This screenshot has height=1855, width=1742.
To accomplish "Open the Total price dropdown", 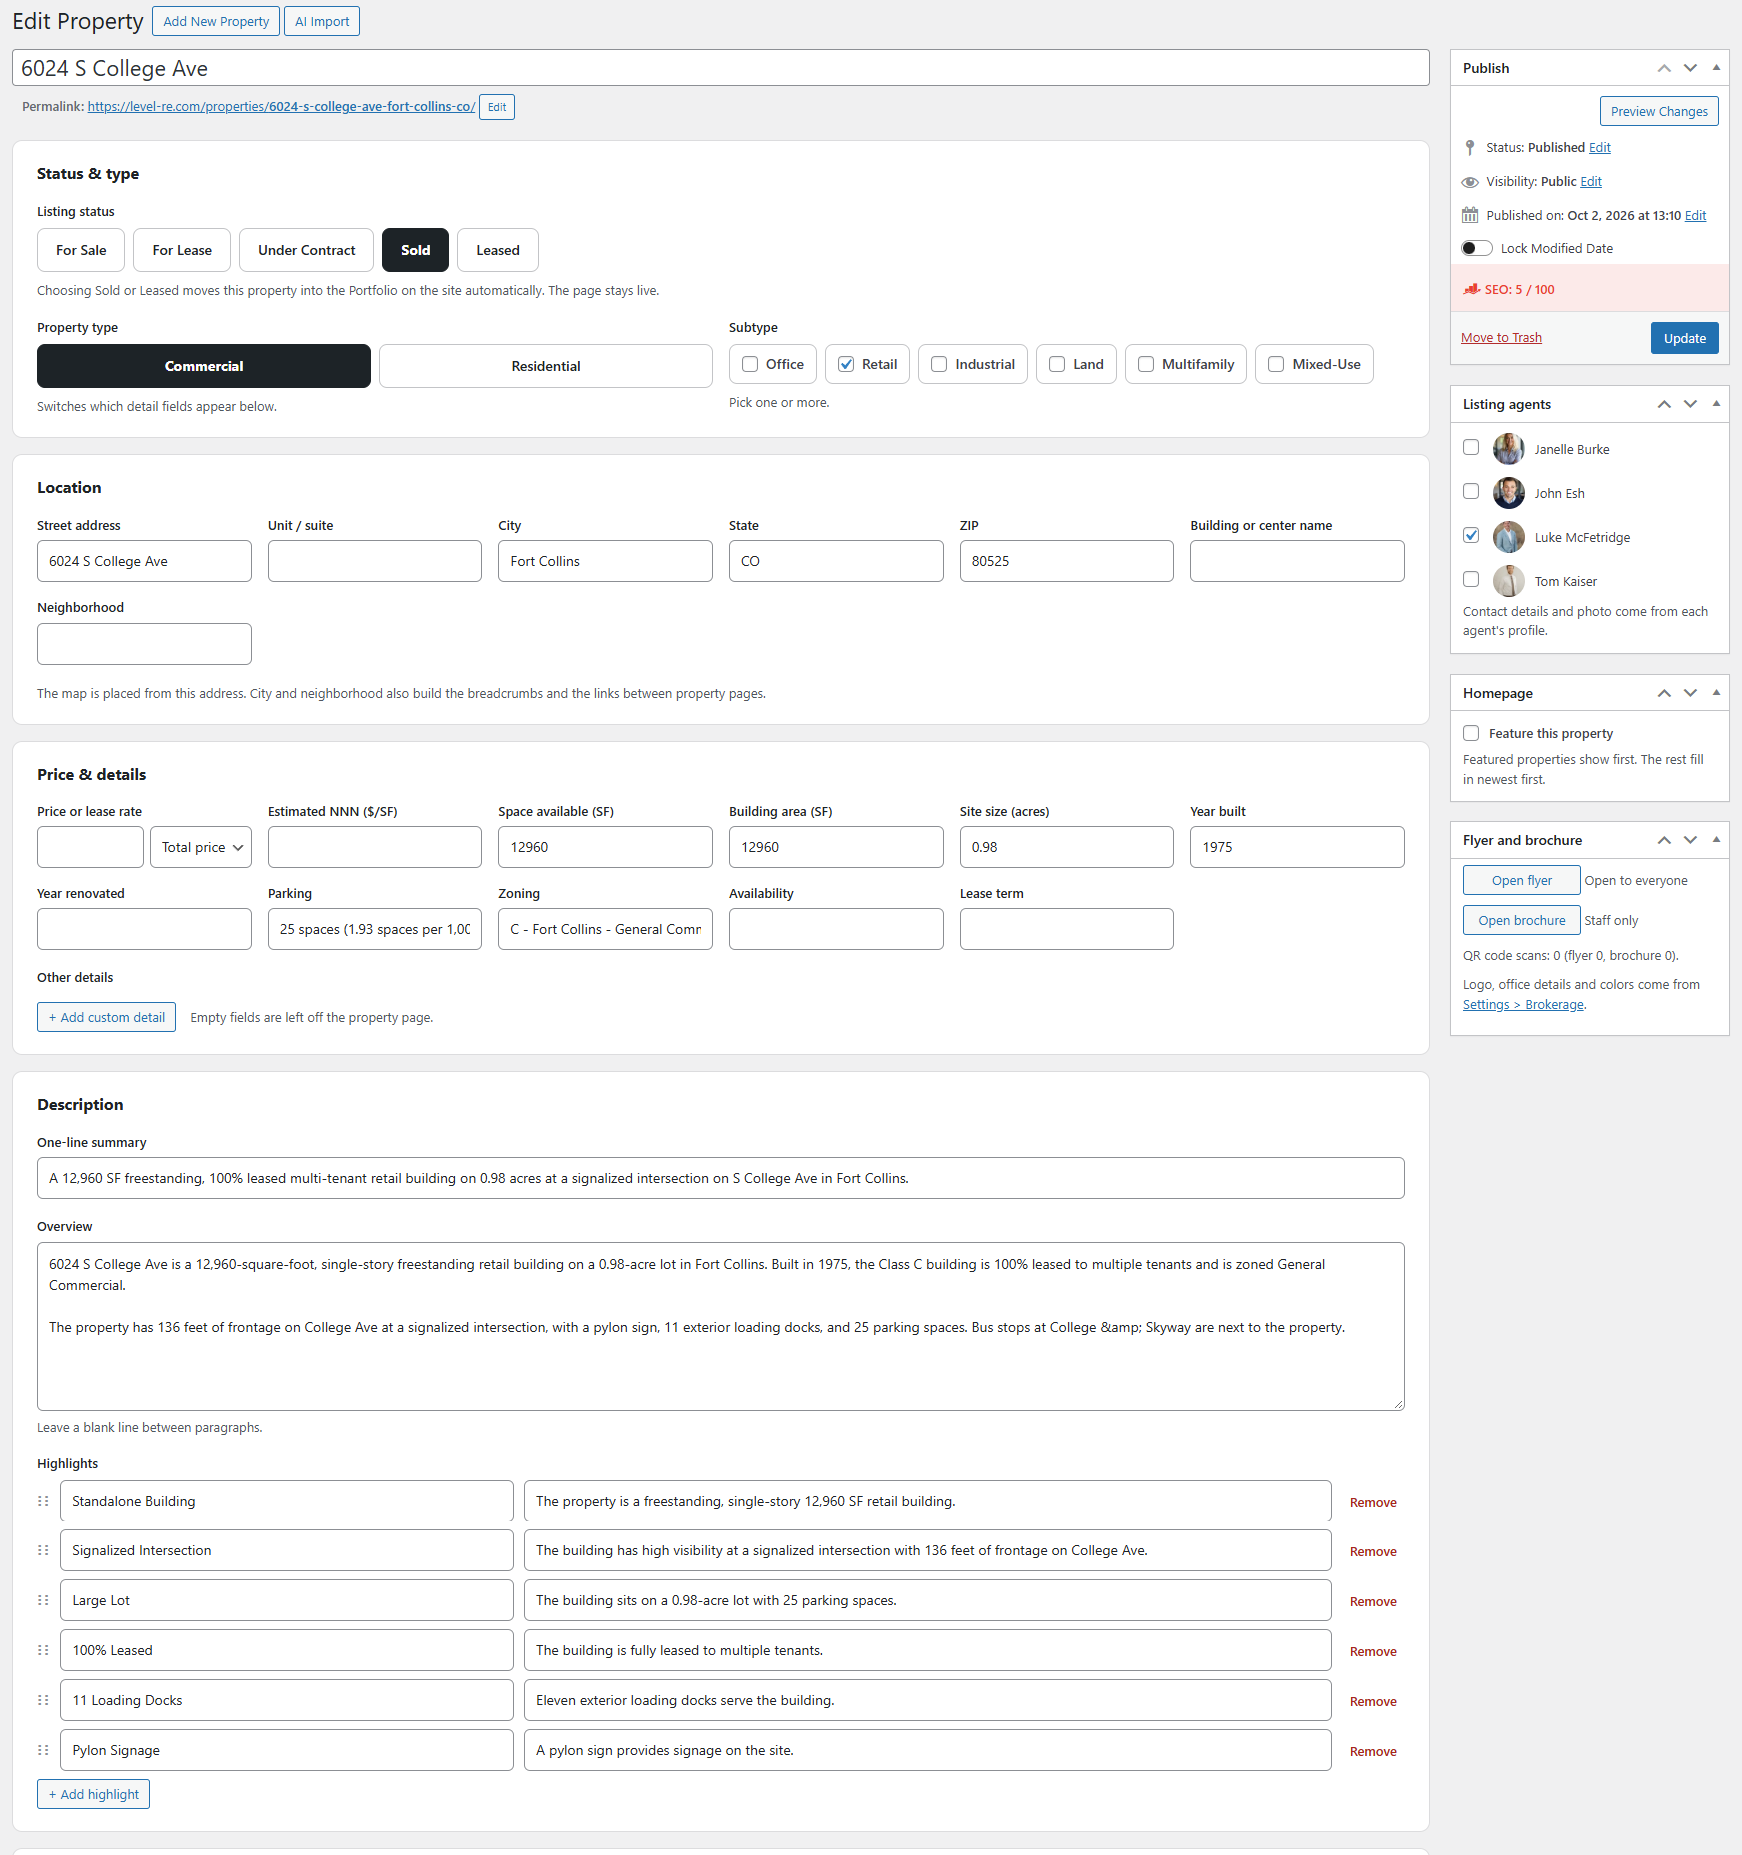I will [201, 847].
